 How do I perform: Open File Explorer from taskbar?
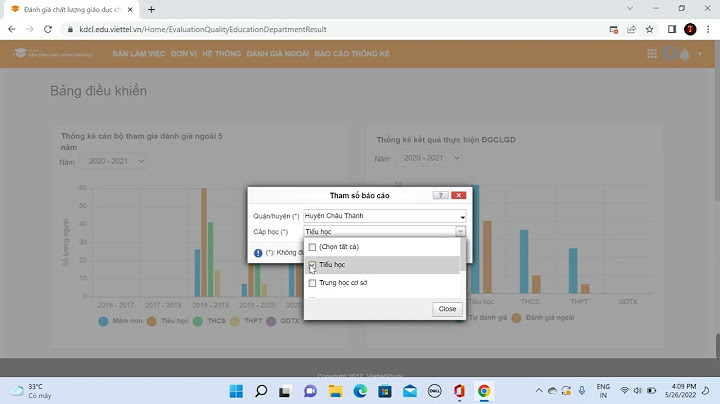click(x=336, y=391)
